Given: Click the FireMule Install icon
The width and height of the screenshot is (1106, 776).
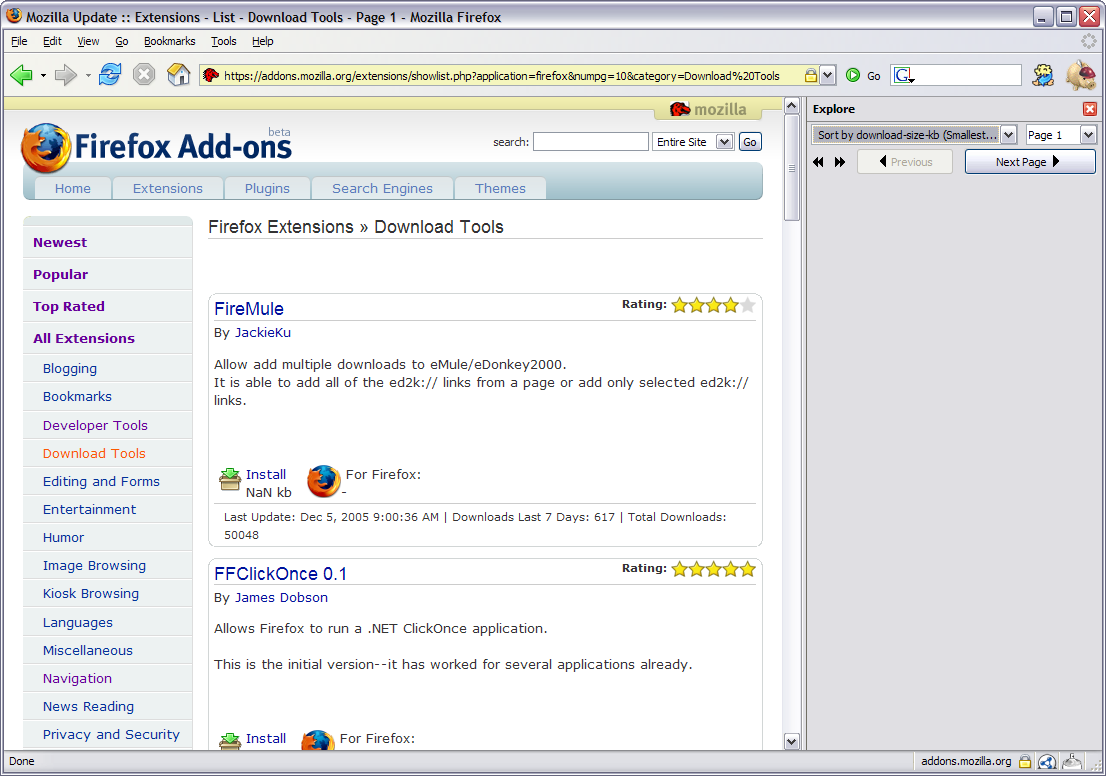Looking at the screenshot, I should tap(230, 481).
